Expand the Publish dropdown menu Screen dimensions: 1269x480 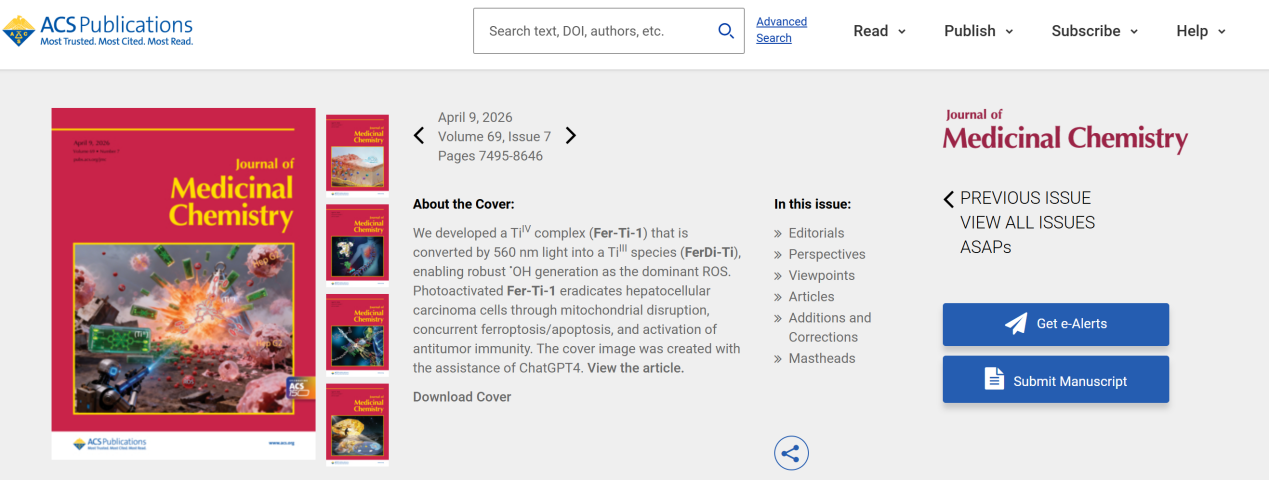(x=978, y=31)
